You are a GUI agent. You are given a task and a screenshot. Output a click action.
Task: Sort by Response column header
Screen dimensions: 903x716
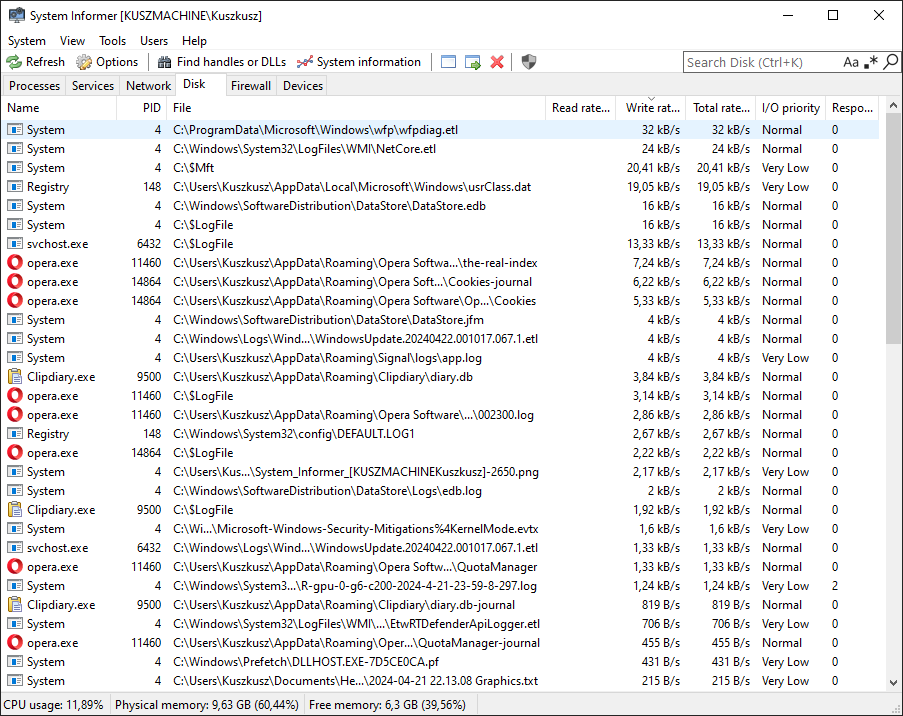852,108
